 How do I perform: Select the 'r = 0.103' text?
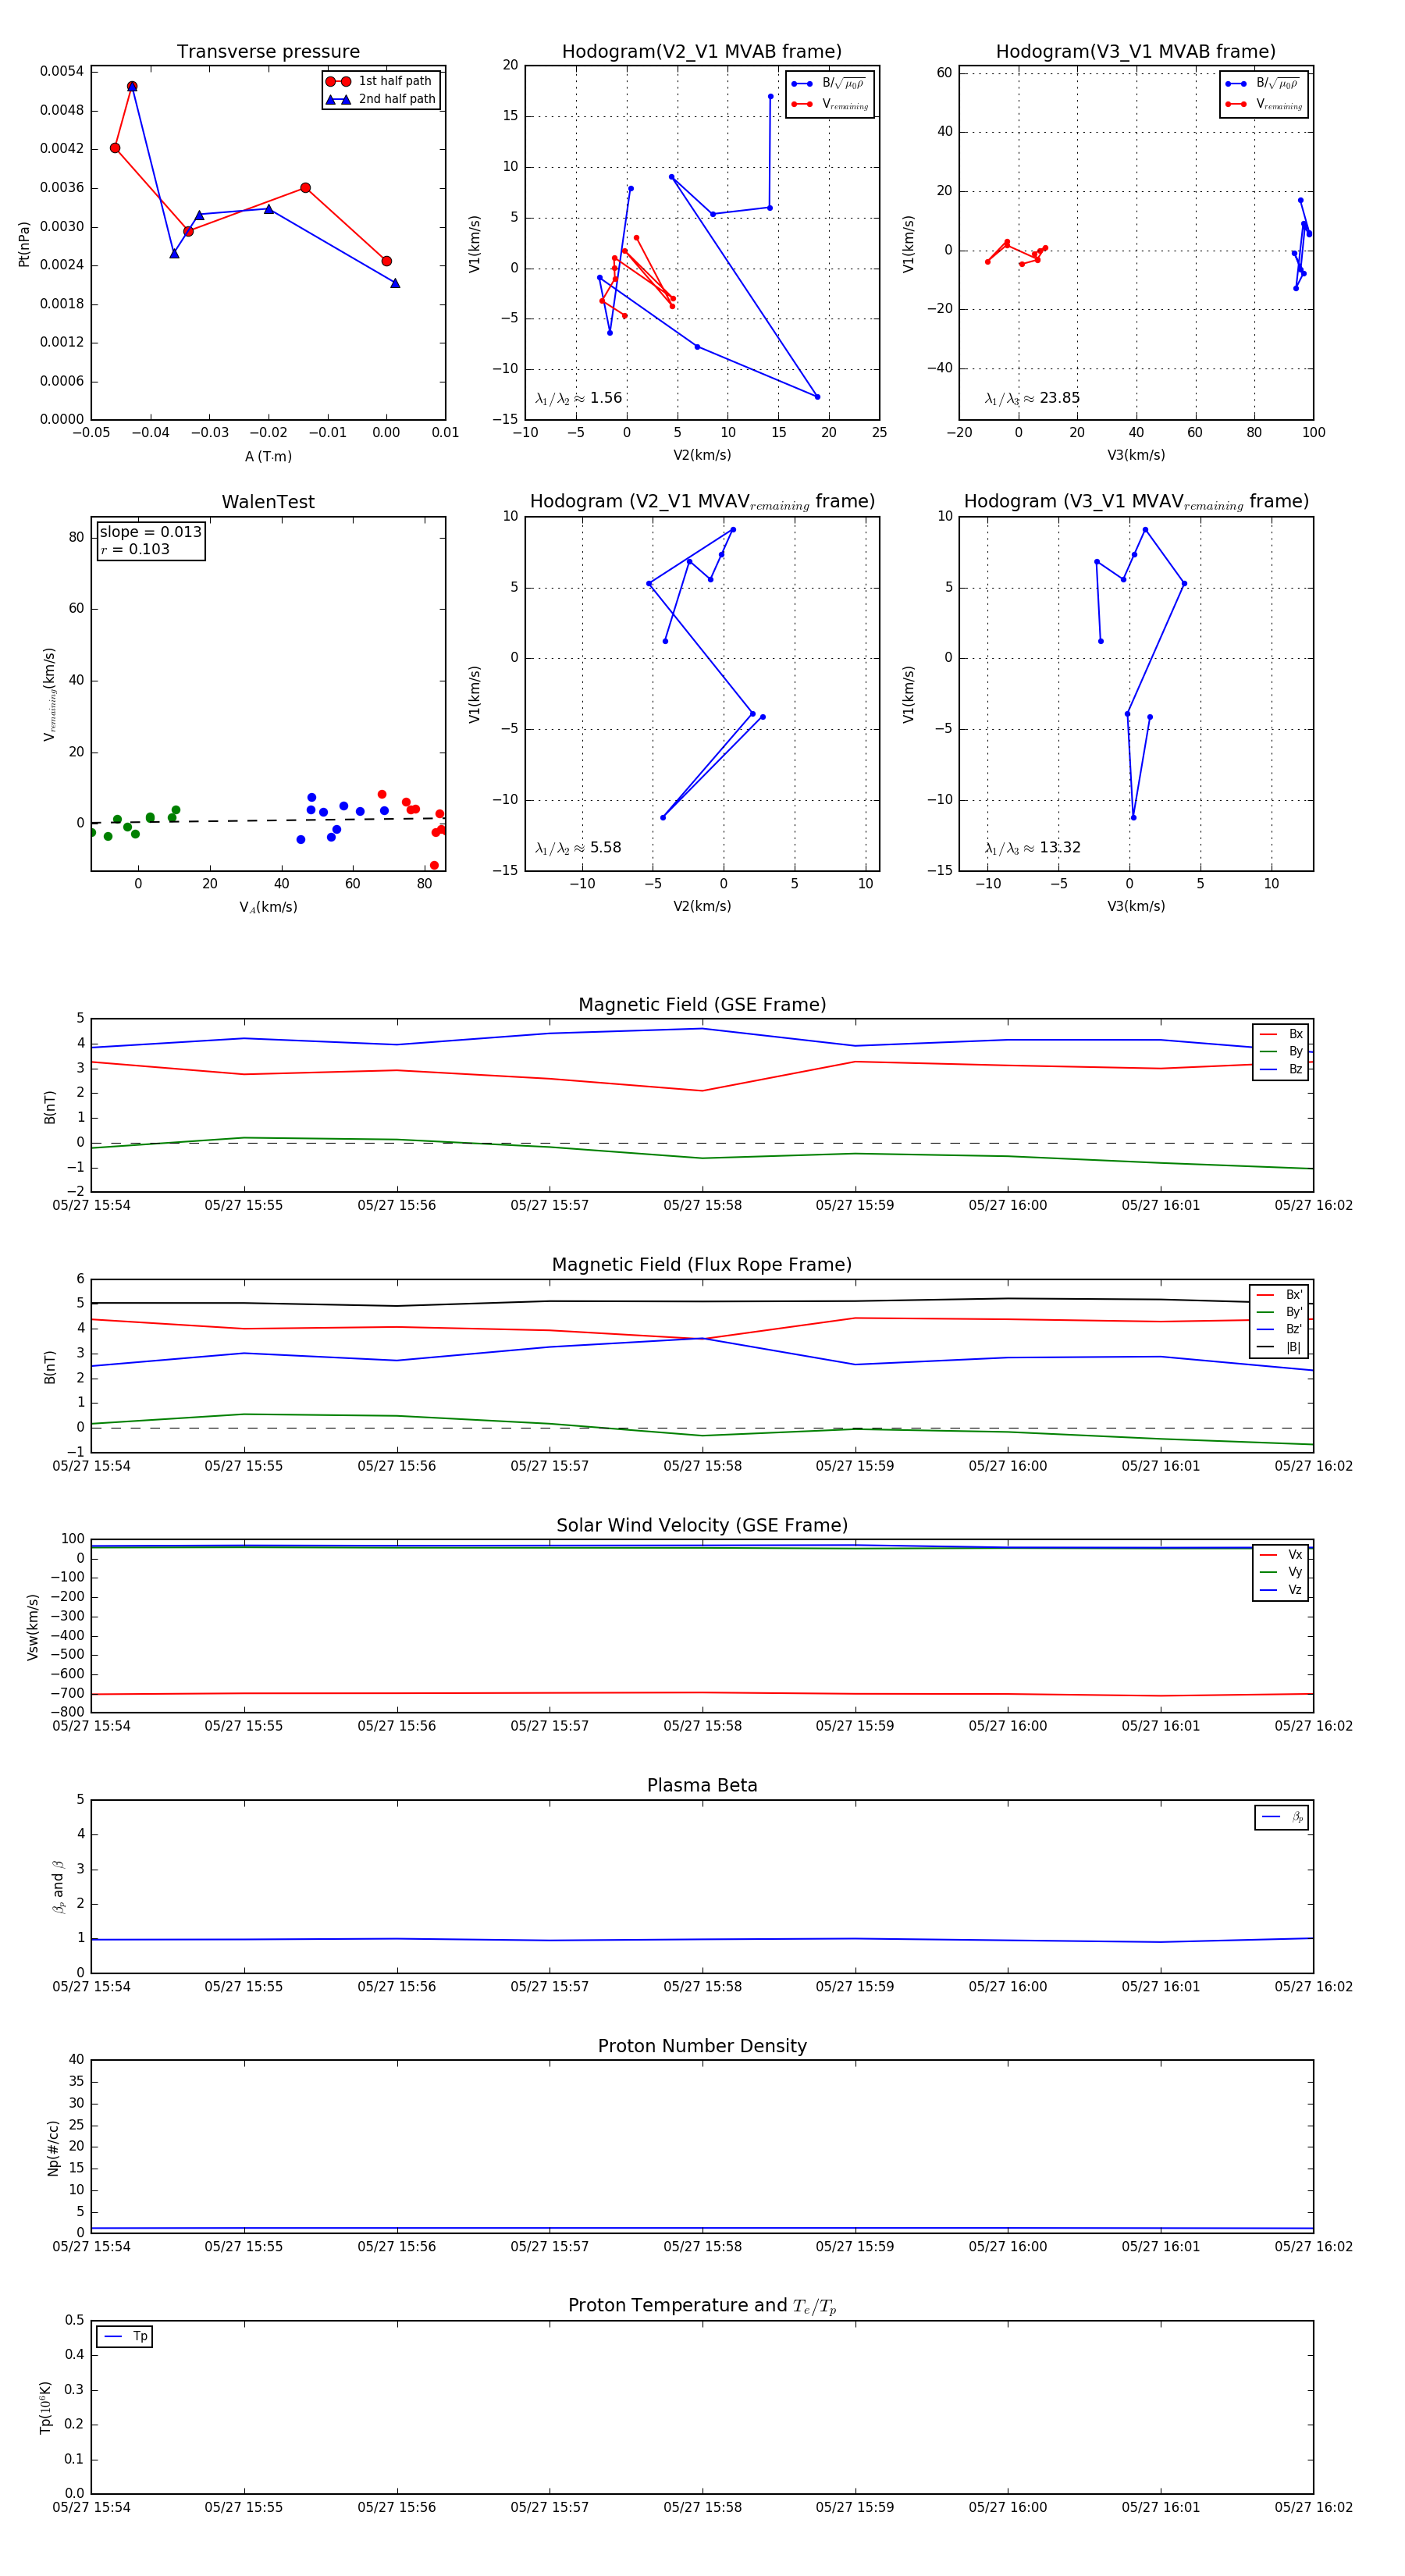pos(135,549)
